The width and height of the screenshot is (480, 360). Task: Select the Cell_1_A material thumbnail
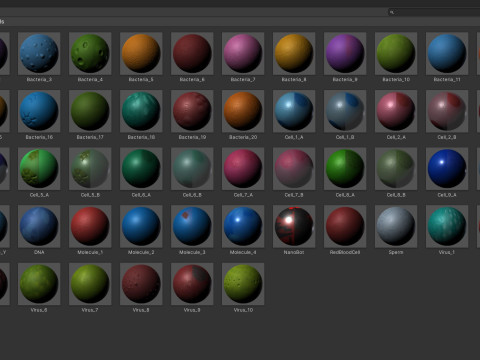tap(294, 111)
